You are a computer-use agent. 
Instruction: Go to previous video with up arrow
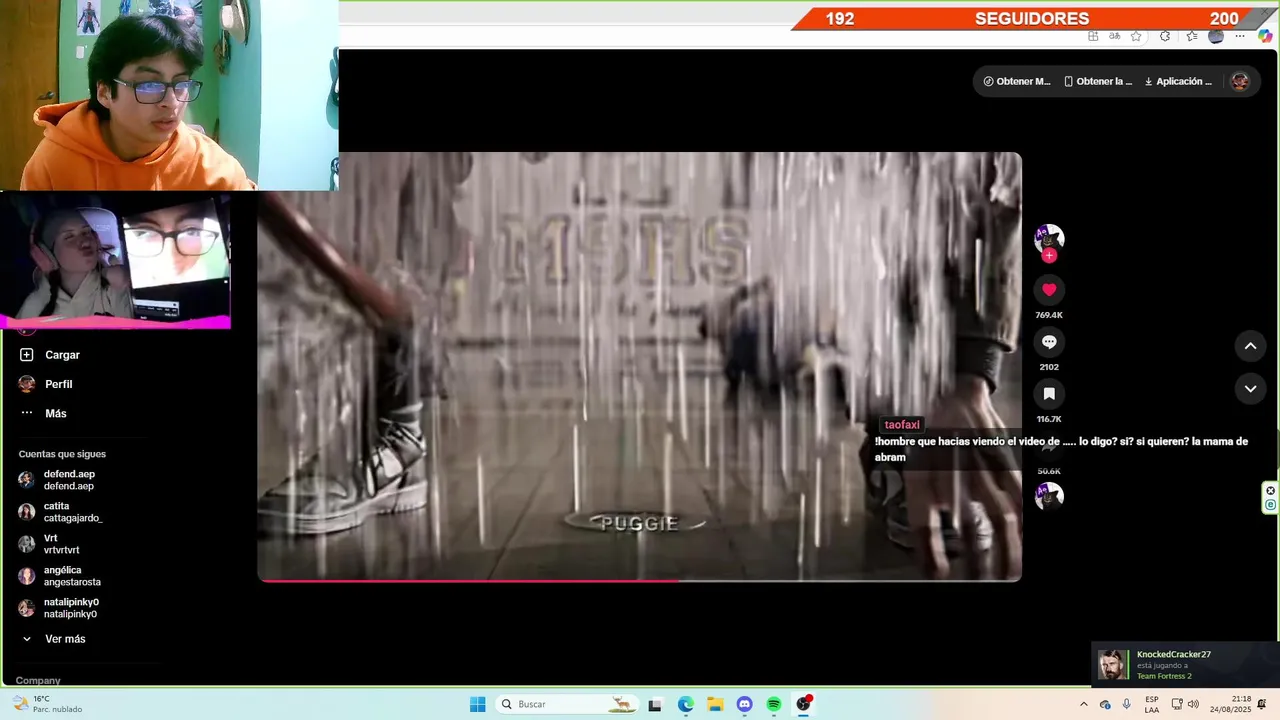pyautogui.click(x=1250, y=346)
